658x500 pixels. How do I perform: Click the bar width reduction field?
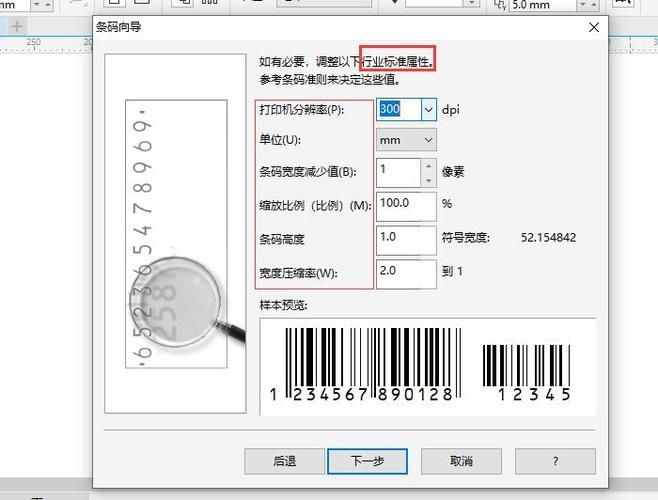(398, 173)
